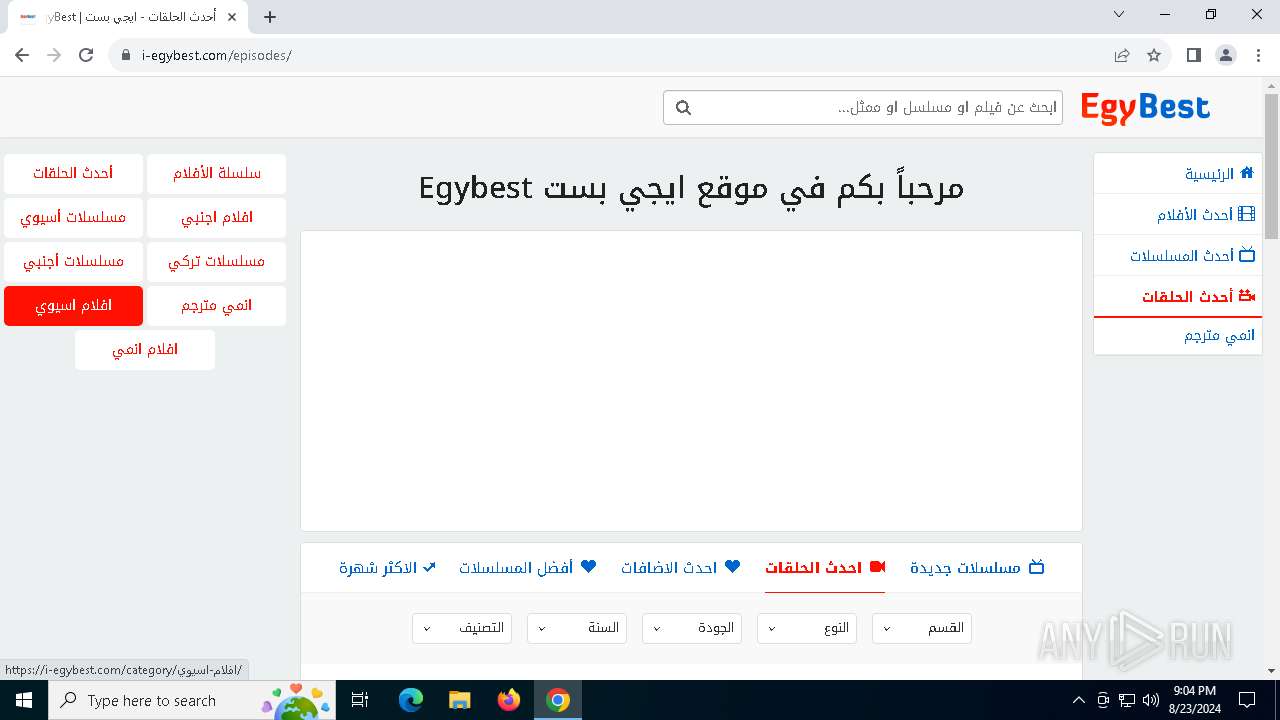Click مسلسلات أجنبي category button
Screen dimensions: 1280x720
(x=73, y=262)
